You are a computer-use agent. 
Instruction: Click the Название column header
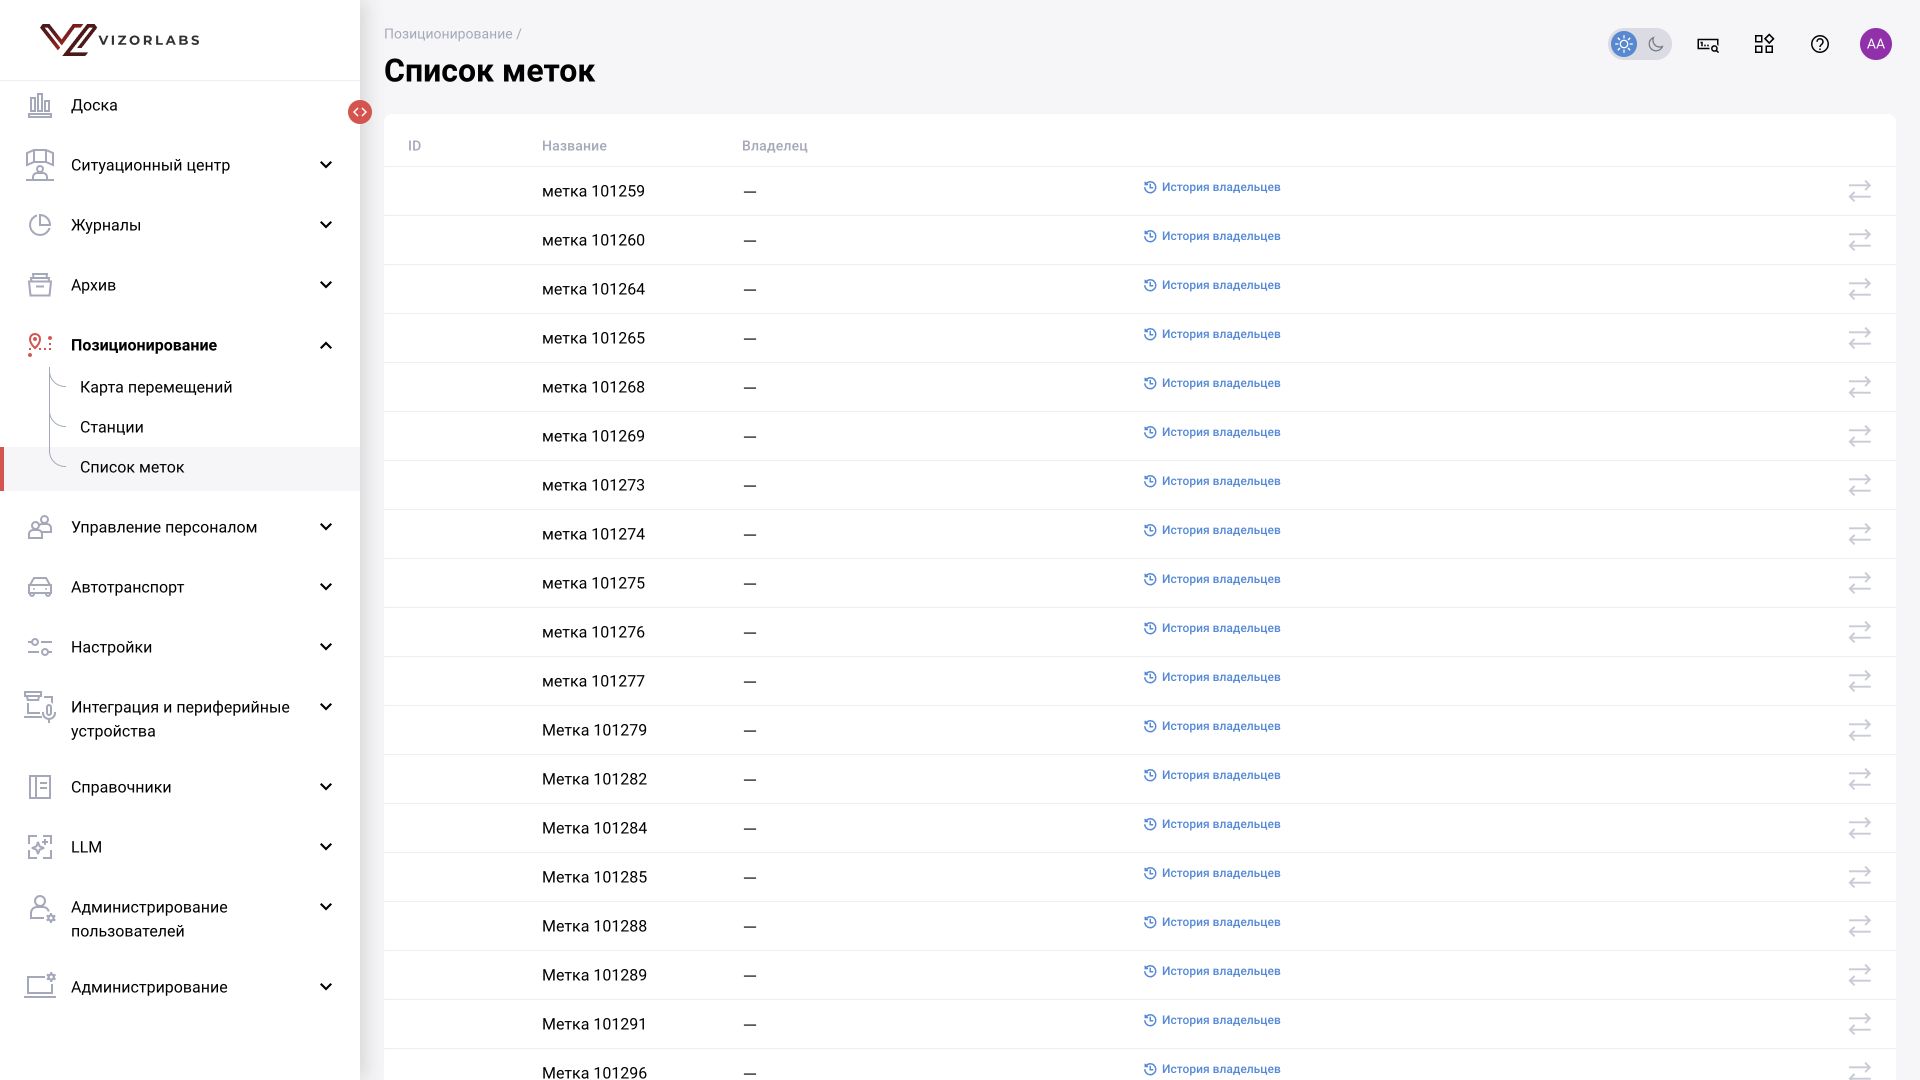point(574,146)
